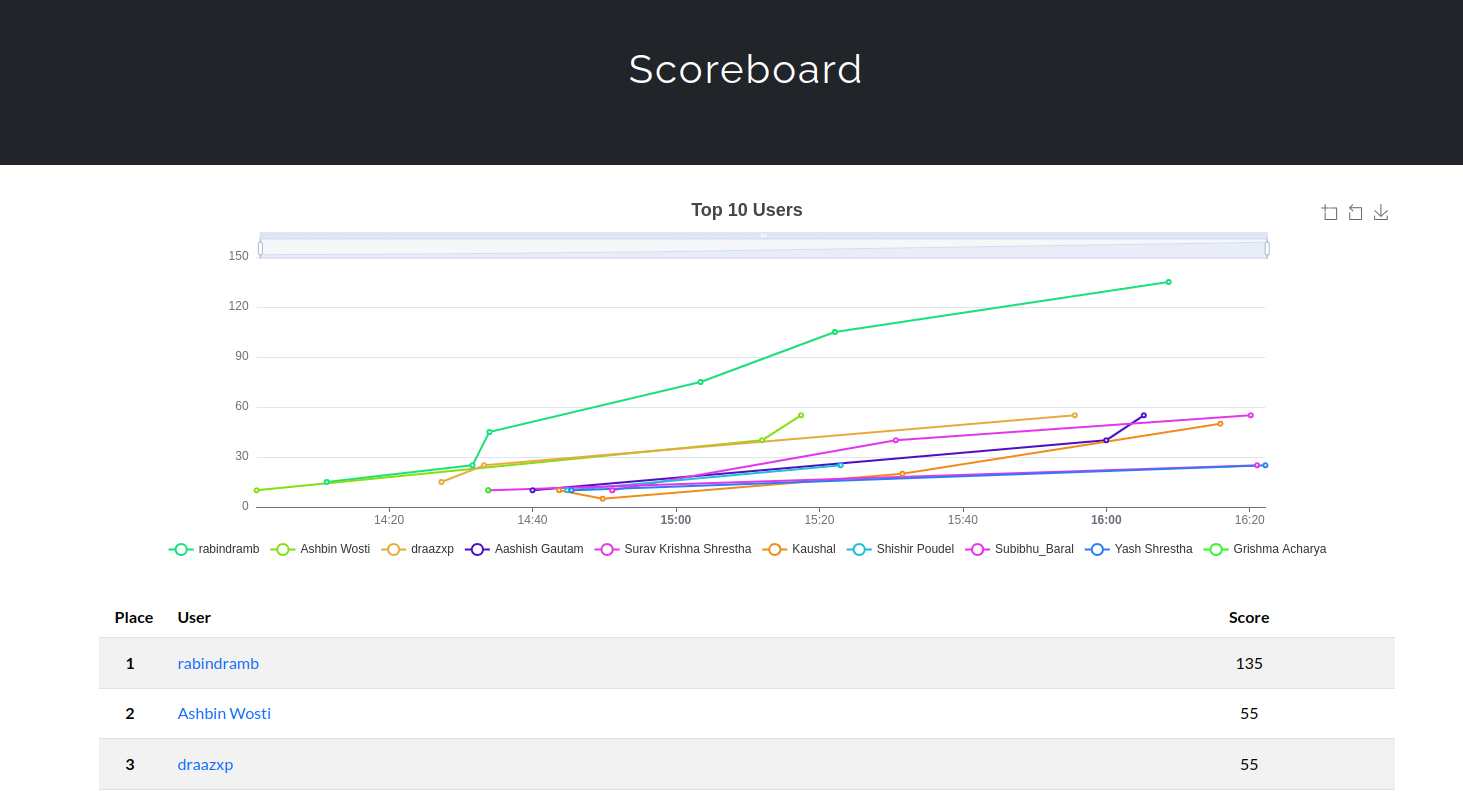This screenshot has width=1463, height=792.
Task: Click the Score column header
Action: (x=1248, y=617)
